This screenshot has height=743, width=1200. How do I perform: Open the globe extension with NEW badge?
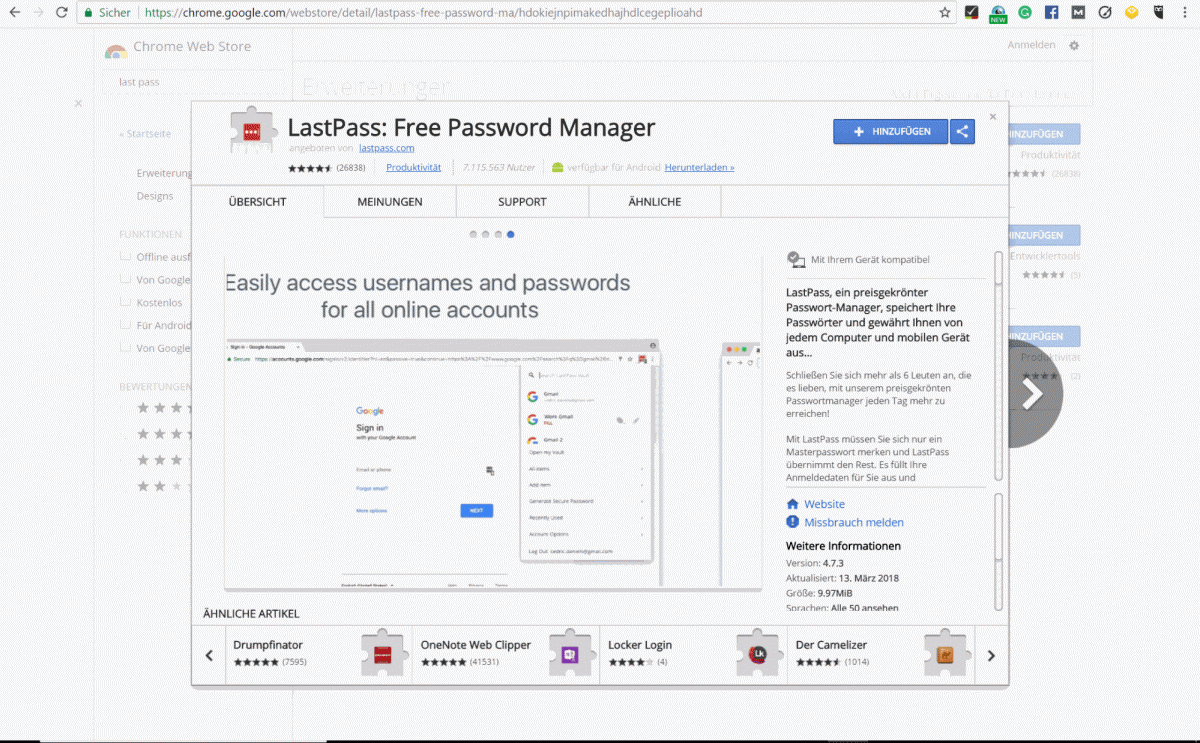pos(998,13)
